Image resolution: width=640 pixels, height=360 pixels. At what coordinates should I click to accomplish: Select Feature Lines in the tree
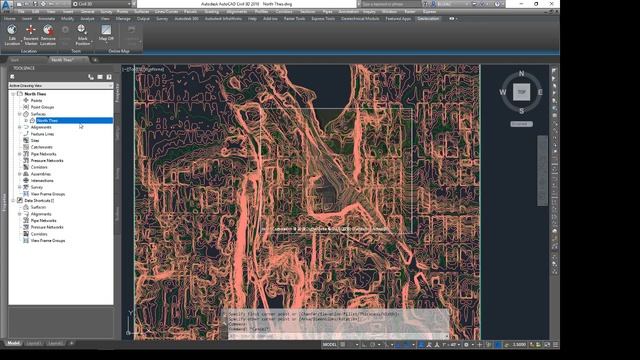pyautogui.click(x=42, y=134)
